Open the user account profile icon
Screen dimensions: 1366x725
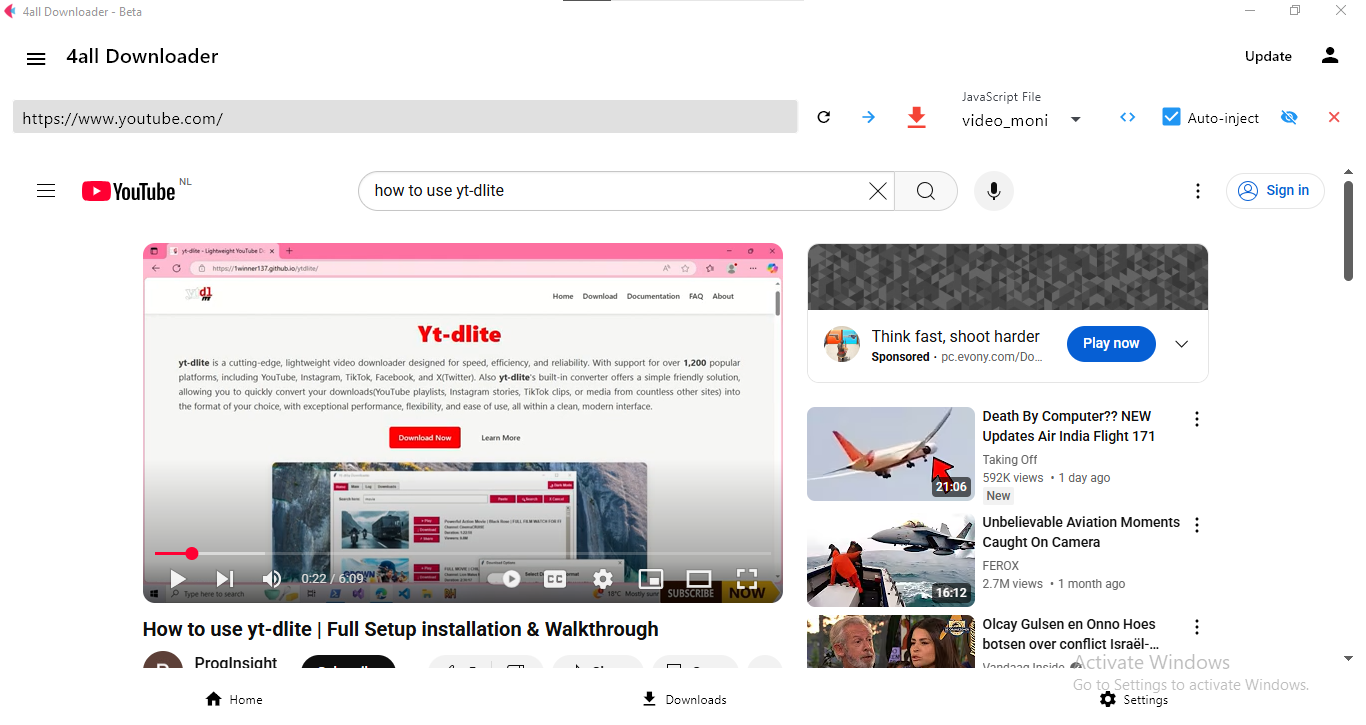[1330, 56]
